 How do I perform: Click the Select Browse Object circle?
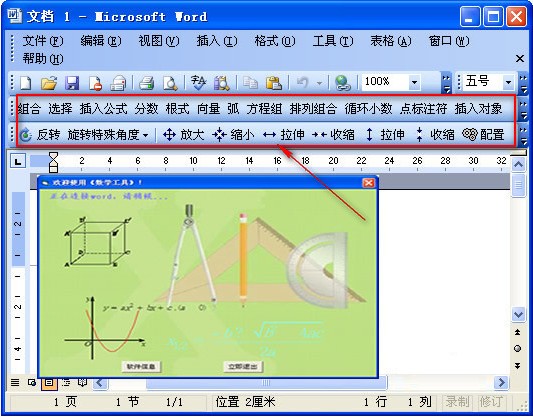(x=517, y=349)
